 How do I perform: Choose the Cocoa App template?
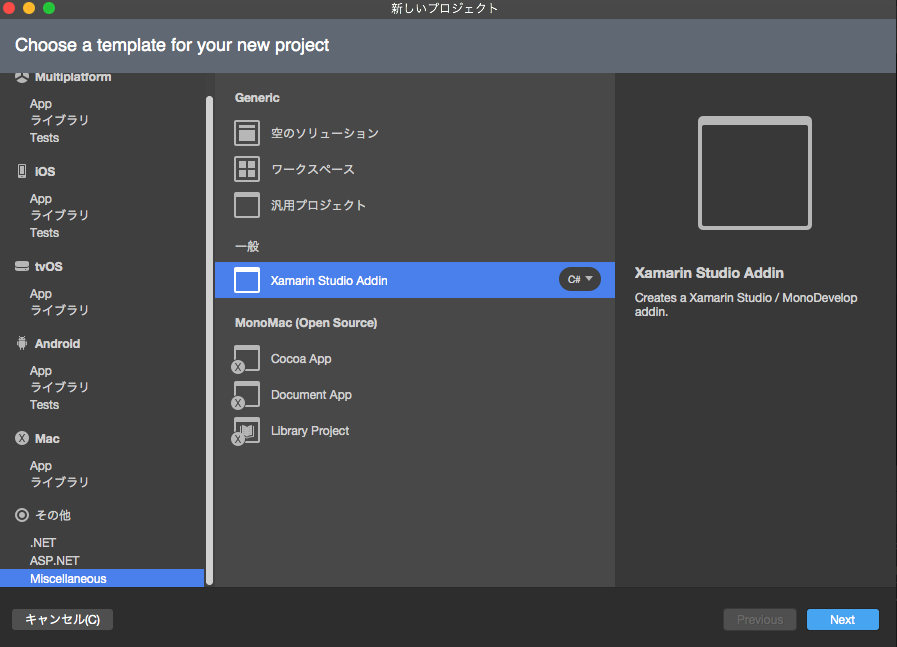pos(415,359)
